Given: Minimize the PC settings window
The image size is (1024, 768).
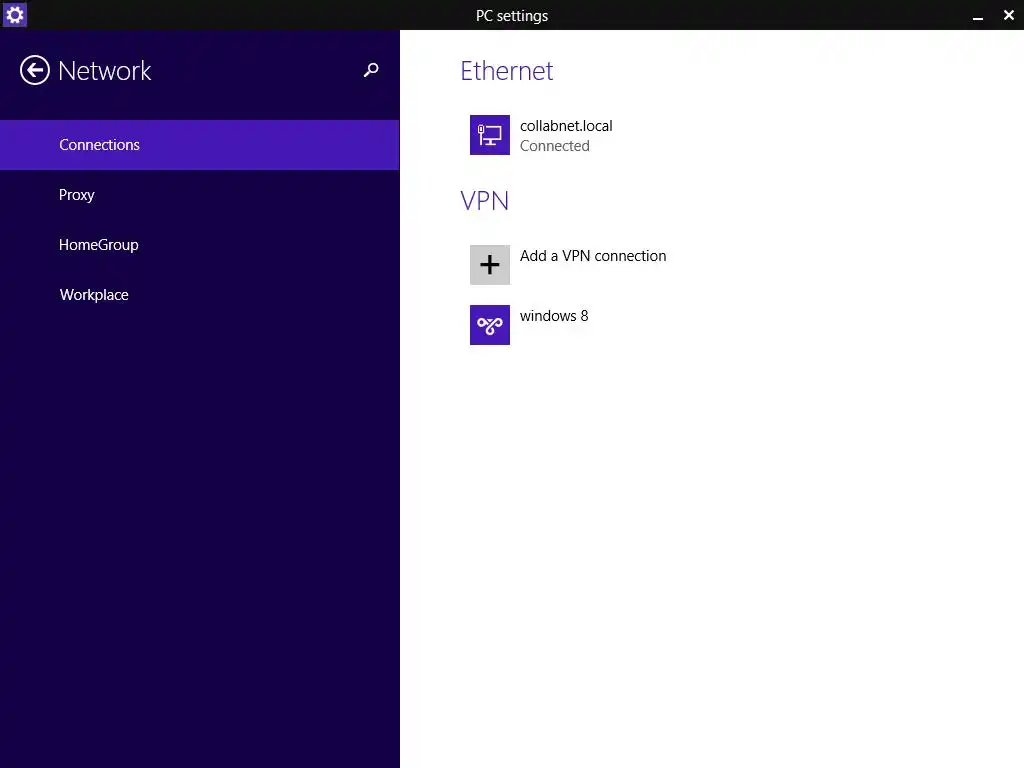Looking at the screenshot, I should point(978,16).
